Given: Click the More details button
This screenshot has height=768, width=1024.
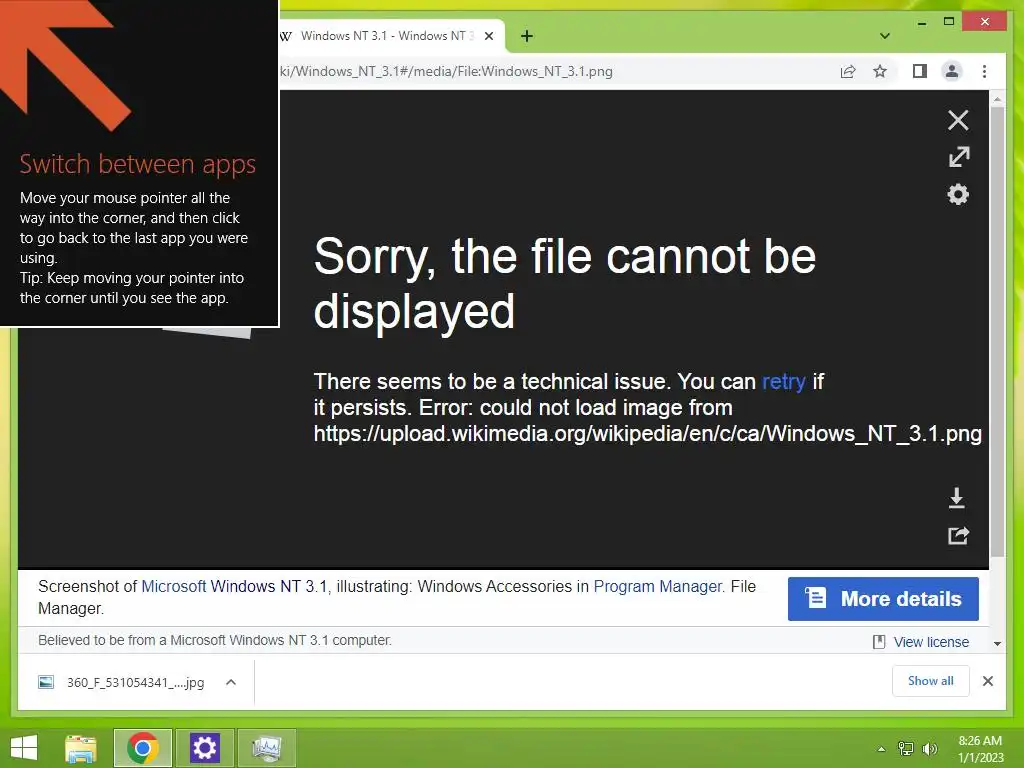Looking at the screenshot, I should (x=883, y=599).
